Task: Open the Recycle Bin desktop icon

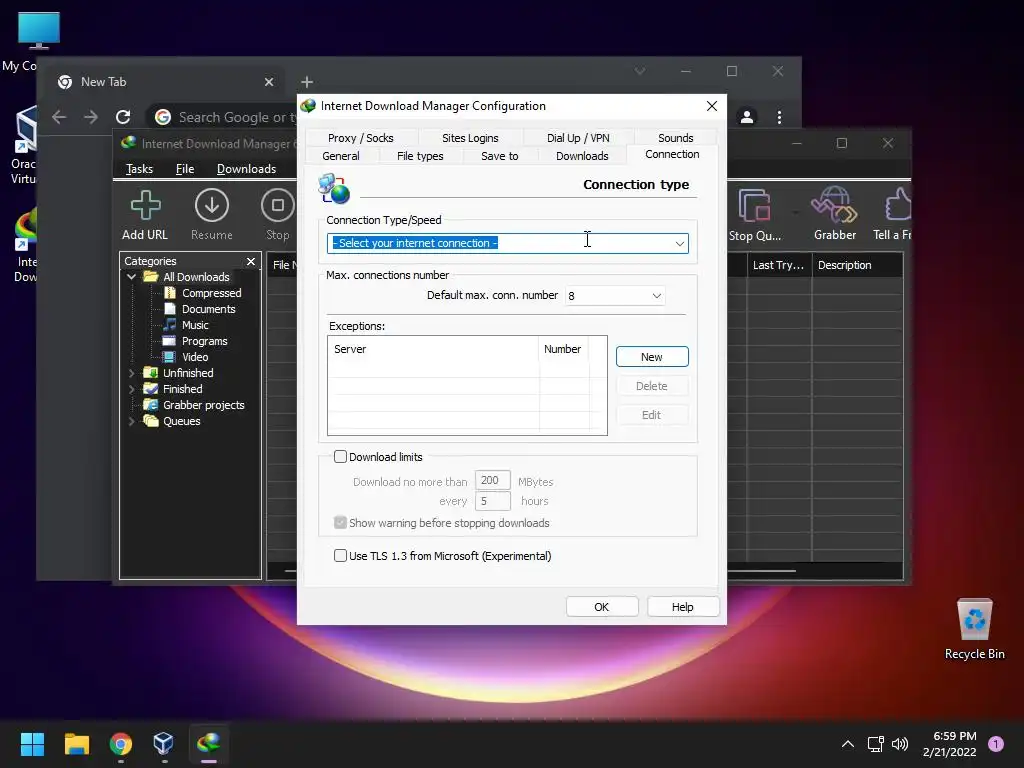Action: click(x=974, y=629)
